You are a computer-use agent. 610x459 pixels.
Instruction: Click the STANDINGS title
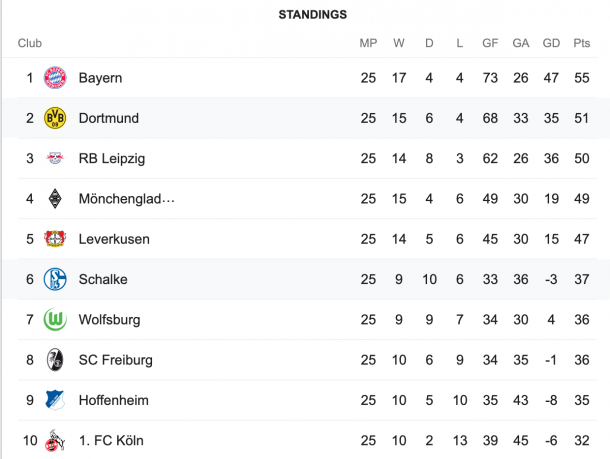tap(312, 15)
